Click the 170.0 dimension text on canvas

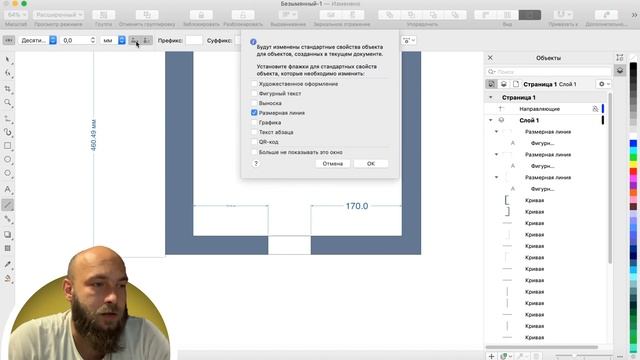pos(357,206)
